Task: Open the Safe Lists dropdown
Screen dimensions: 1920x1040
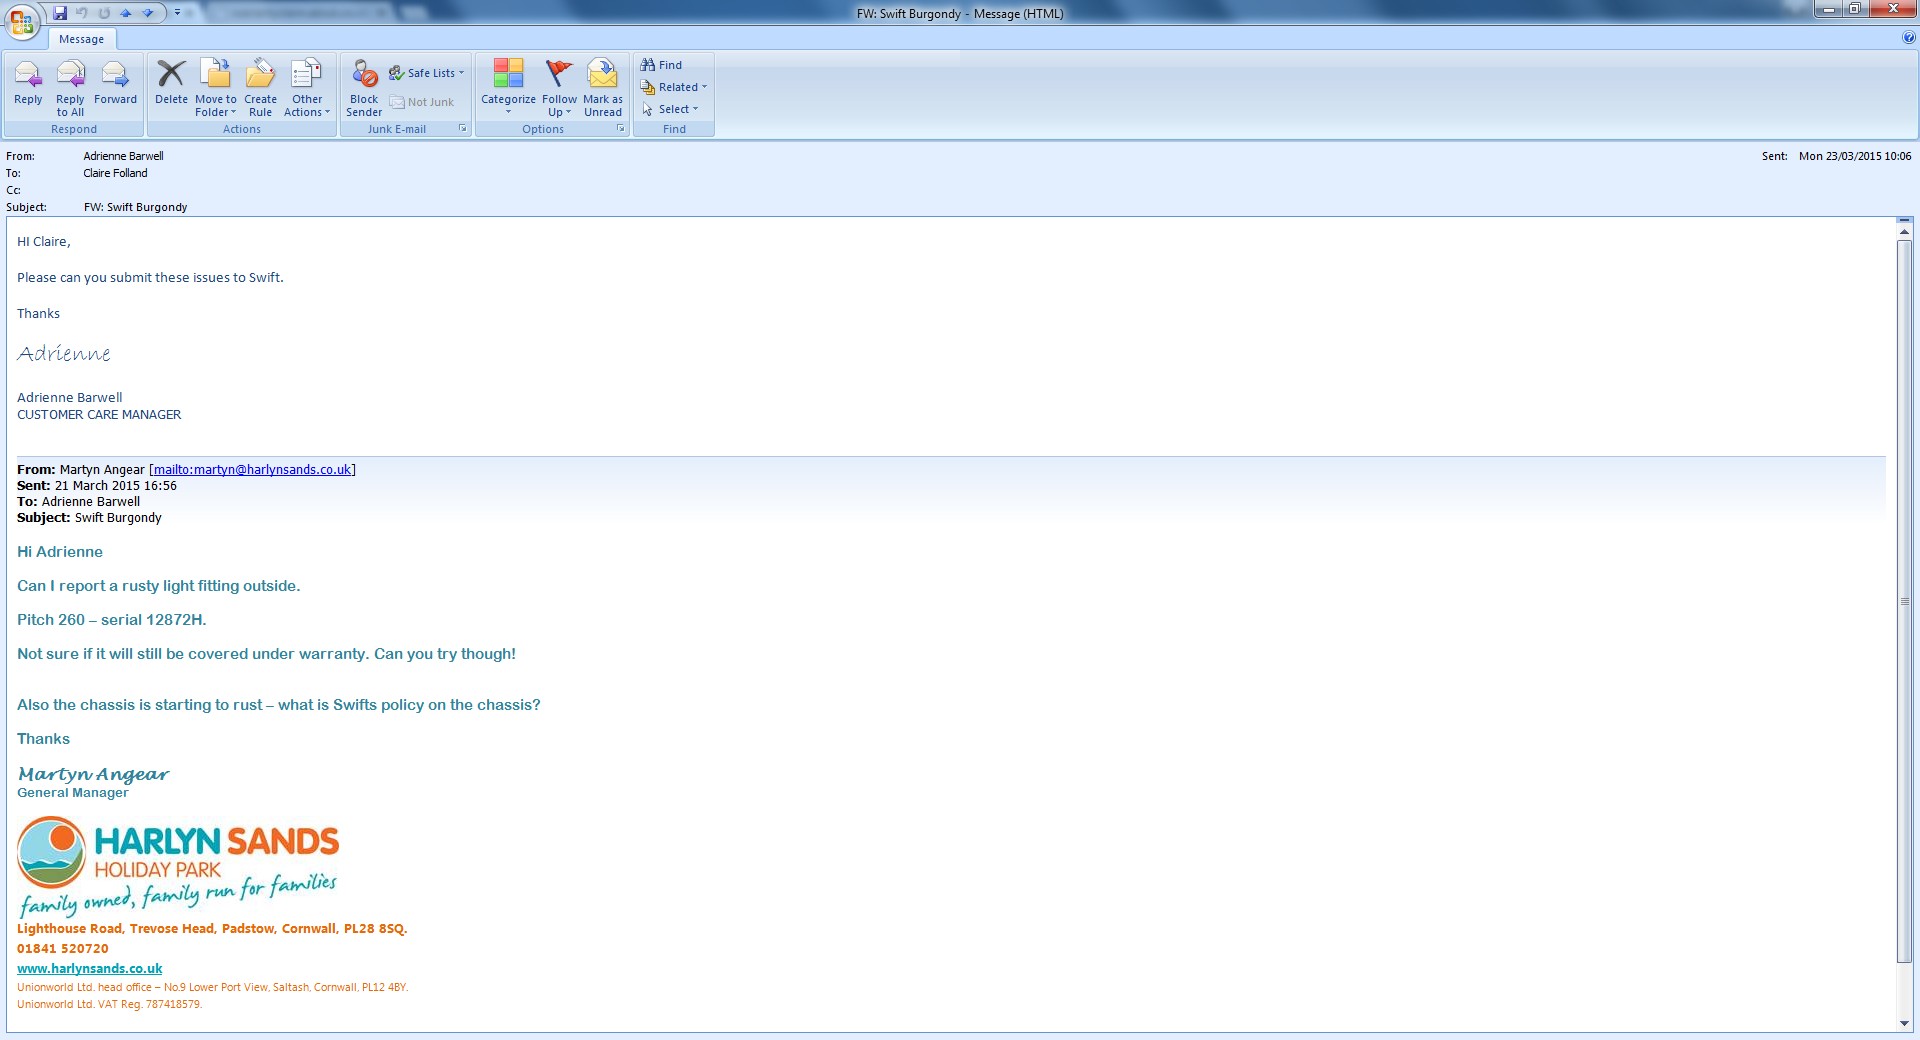Action: pyautogui.click(x=427, y=73)
